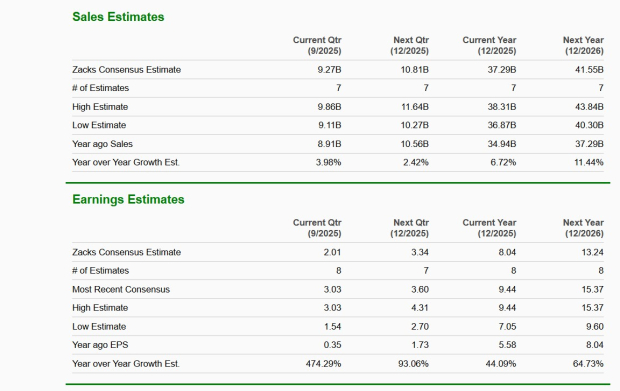Click the 10.56B year ago sales value
This screenshot has height=391, width=620.
click(x=414, y=144)
